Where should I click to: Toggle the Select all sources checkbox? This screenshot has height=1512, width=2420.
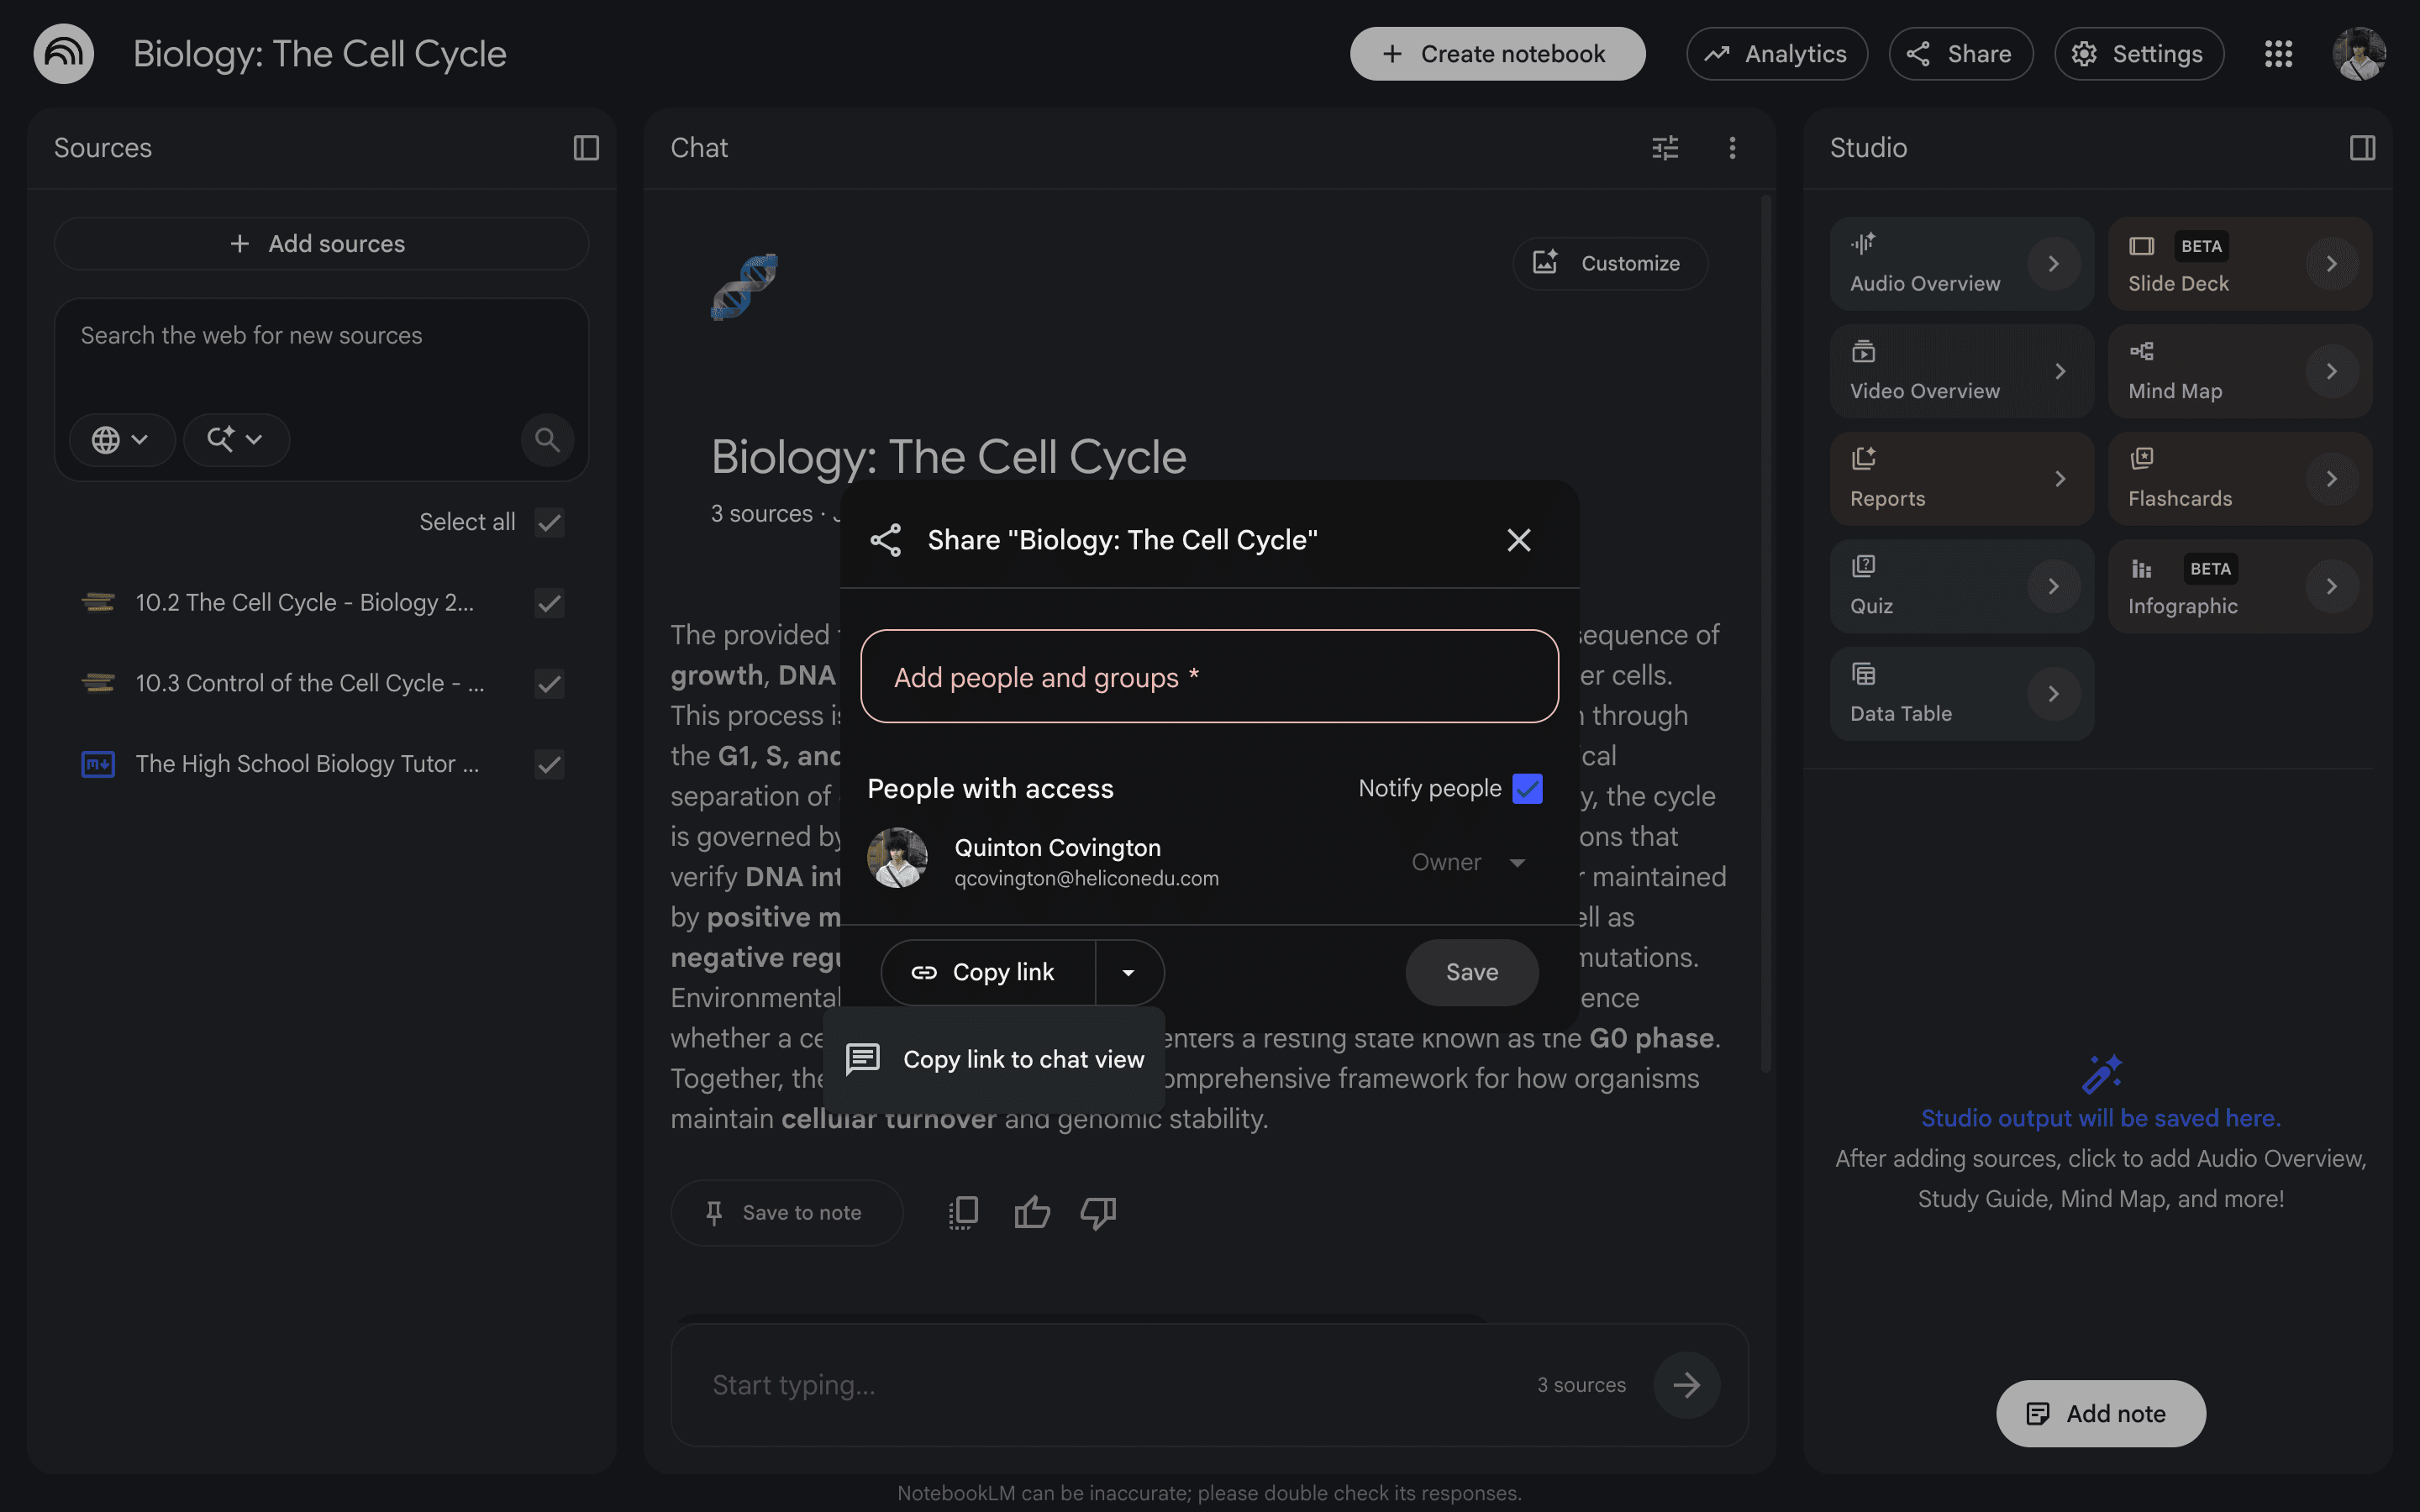pos(549,522)
